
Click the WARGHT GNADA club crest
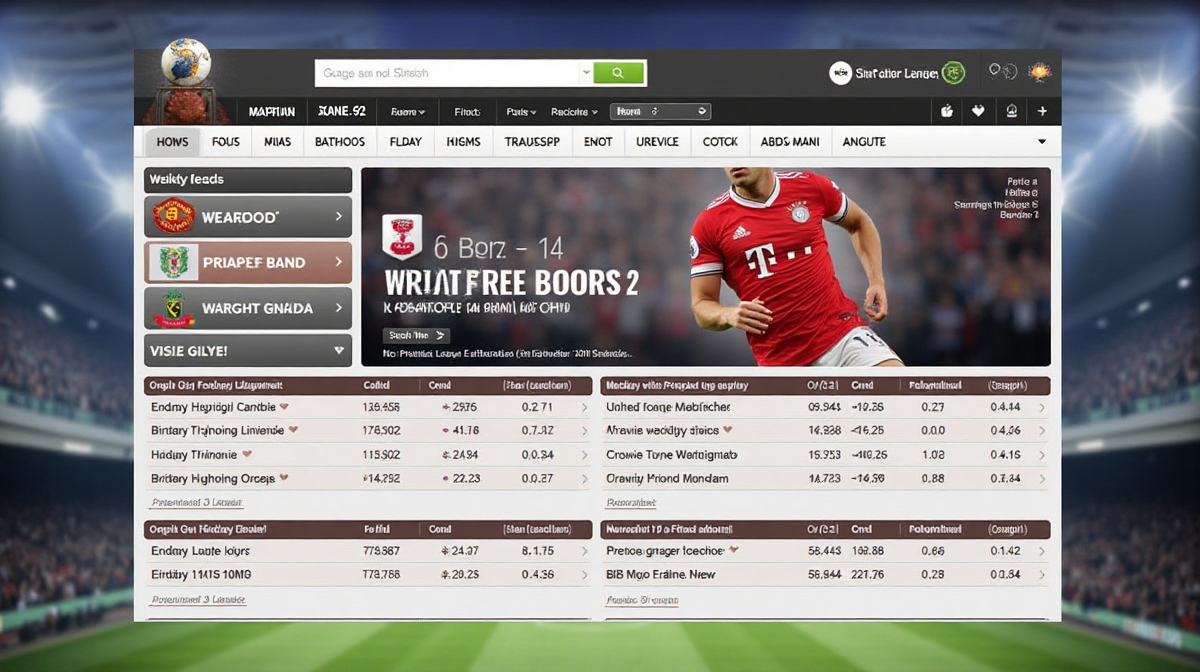(x=173, y=308)
